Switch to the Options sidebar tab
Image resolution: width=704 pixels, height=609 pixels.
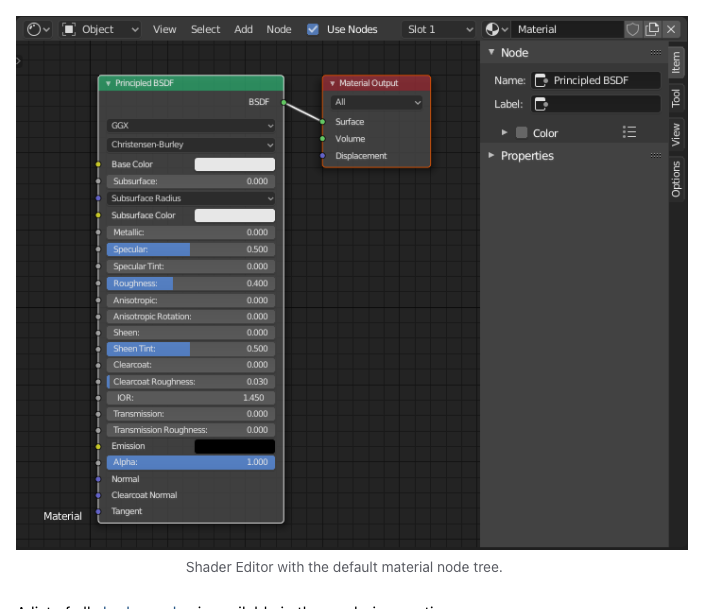point(676,180)
